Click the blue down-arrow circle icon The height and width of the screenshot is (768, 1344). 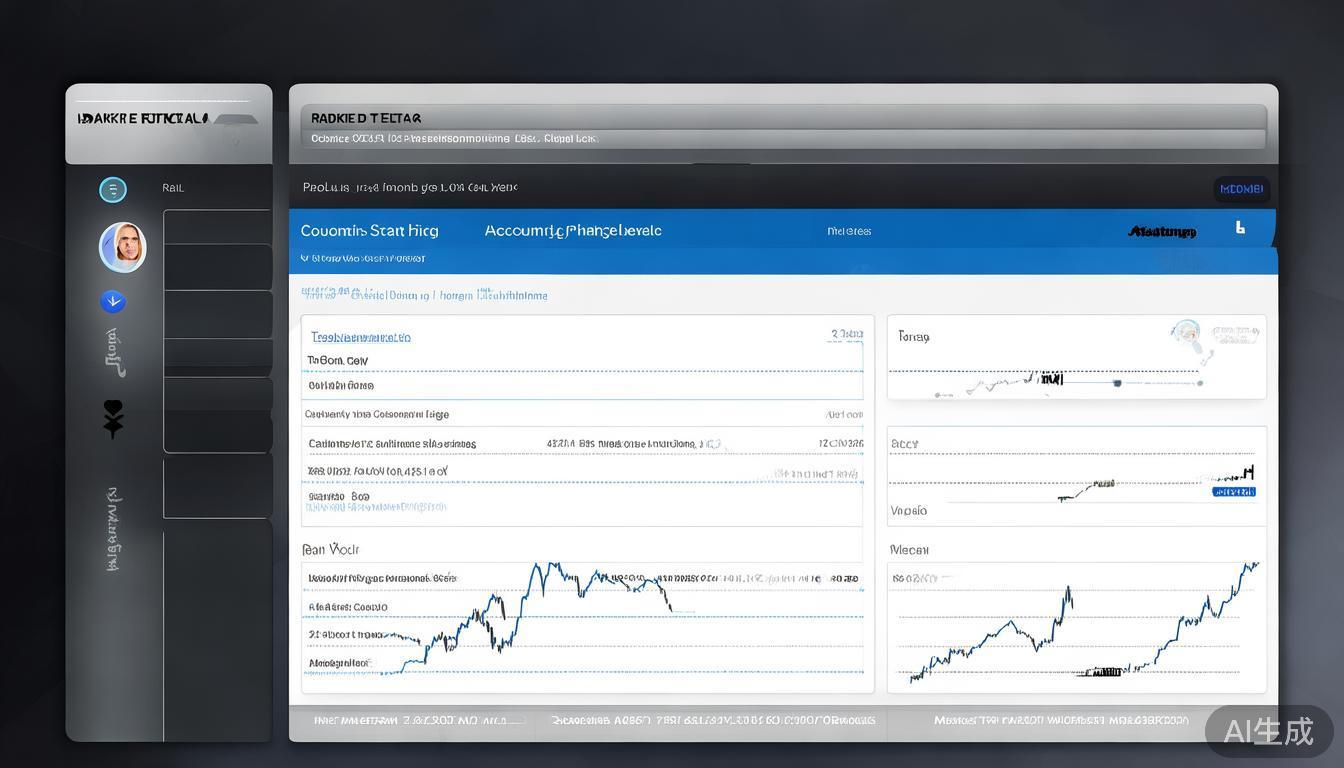pyautogui.click(x=113, y=301)
